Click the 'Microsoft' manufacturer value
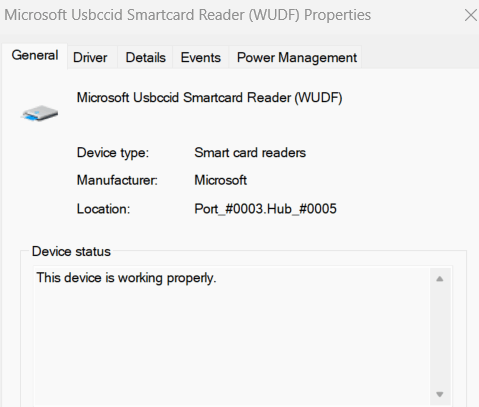The height and width of the screenshot is (407, 479). [x=220, y=180]
